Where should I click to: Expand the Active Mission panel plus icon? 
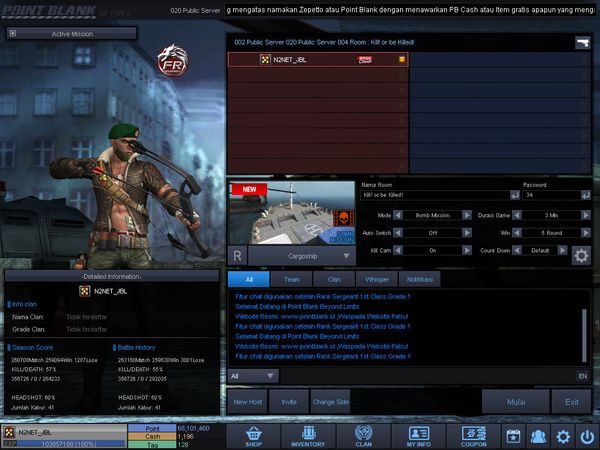point(13,33)
